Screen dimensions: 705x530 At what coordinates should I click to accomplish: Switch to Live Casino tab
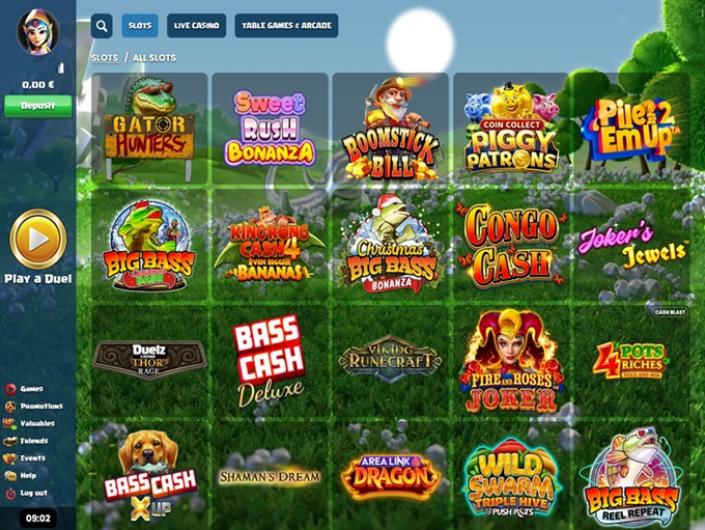196,26
